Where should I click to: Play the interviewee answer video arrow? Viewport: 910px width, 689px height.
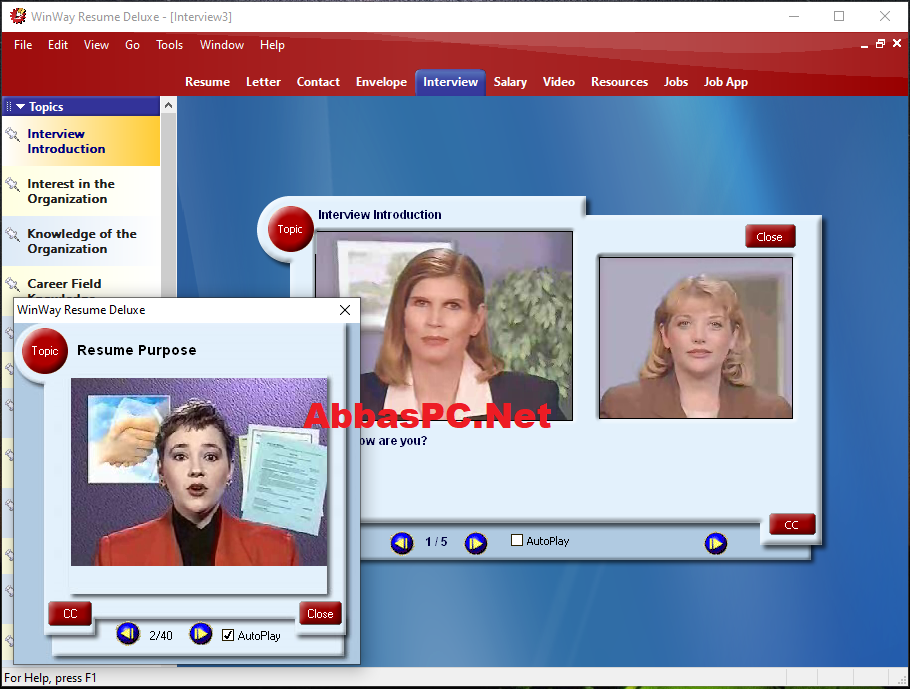pos(716,543)
